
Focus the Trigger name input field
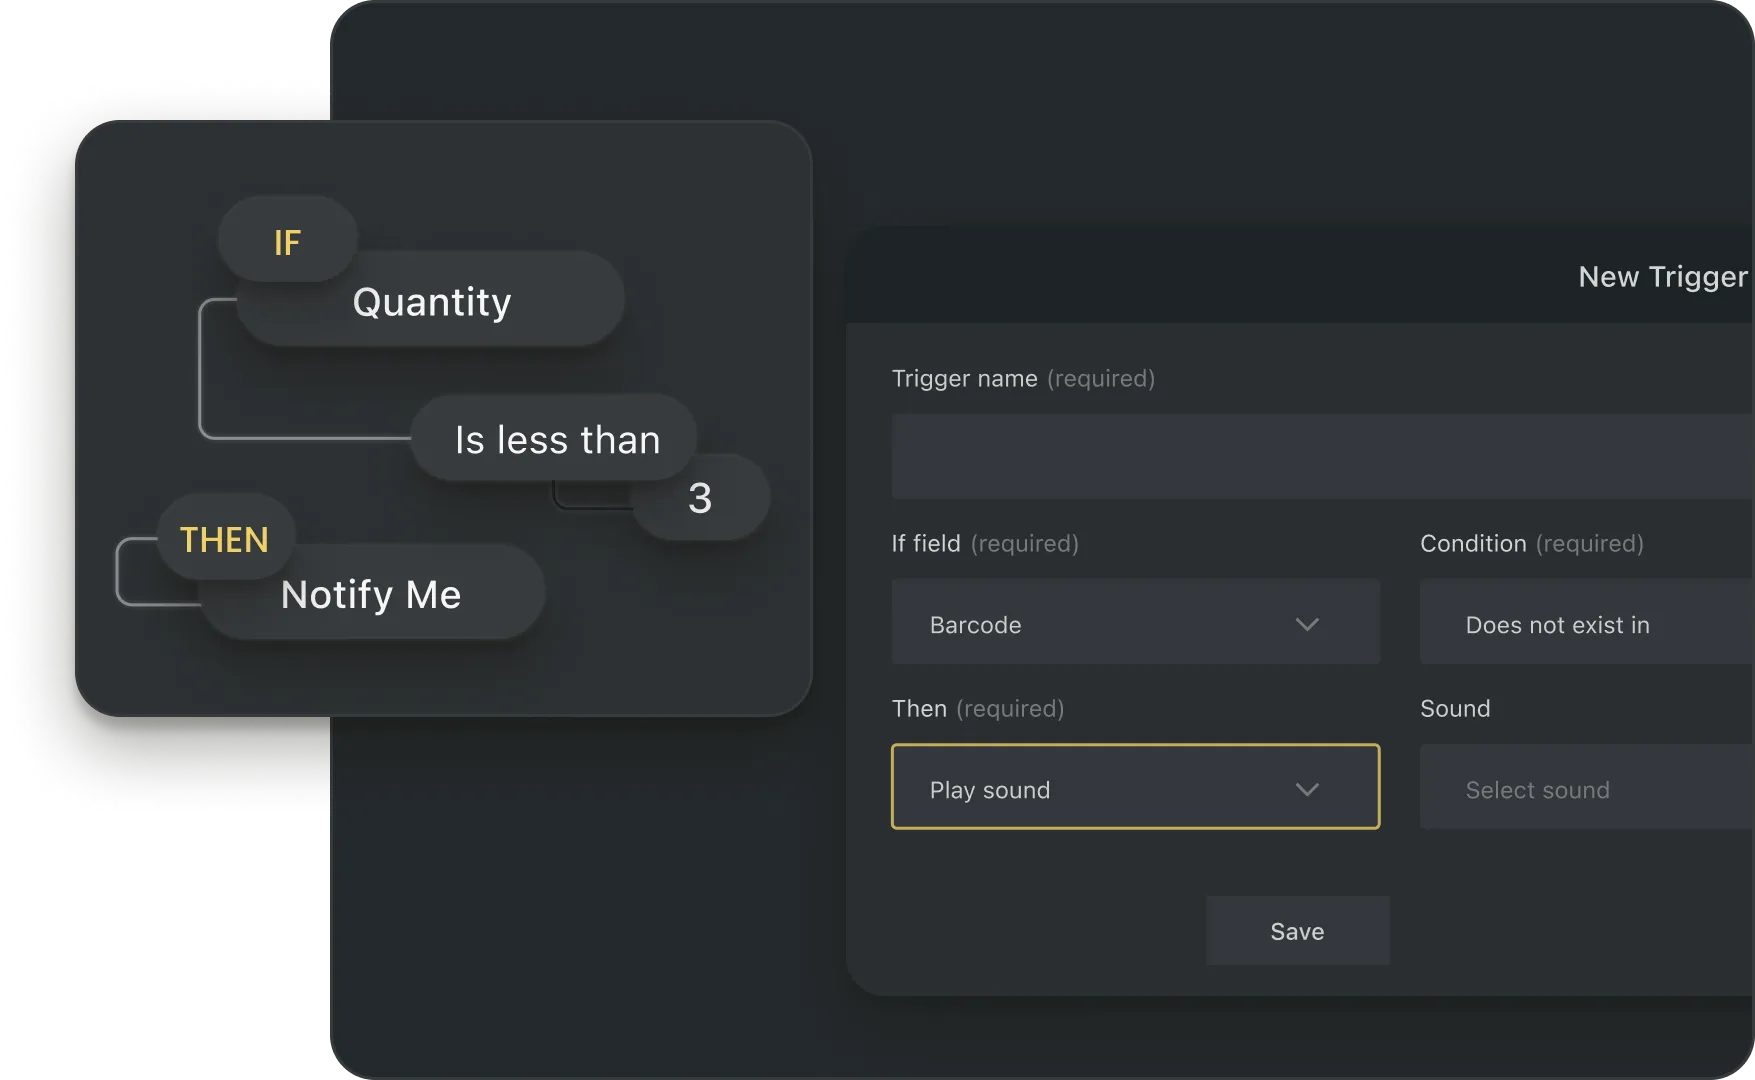tap(1320, 457)
